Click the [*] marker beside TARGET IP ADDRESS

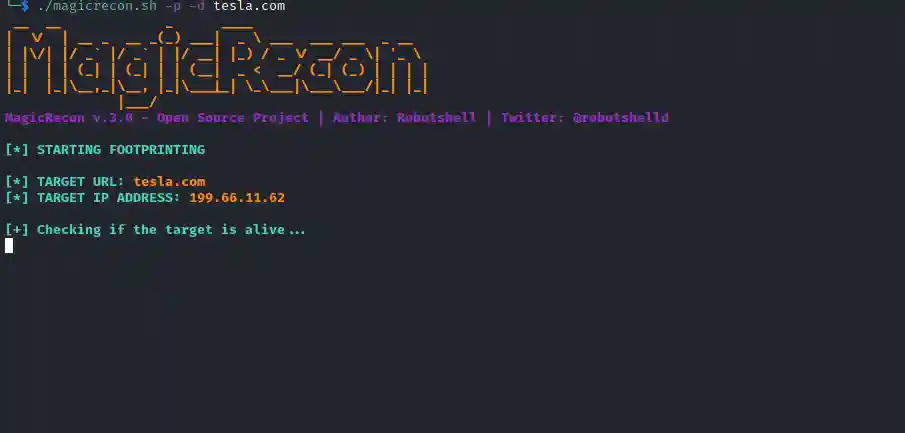(x=17, y=198)
